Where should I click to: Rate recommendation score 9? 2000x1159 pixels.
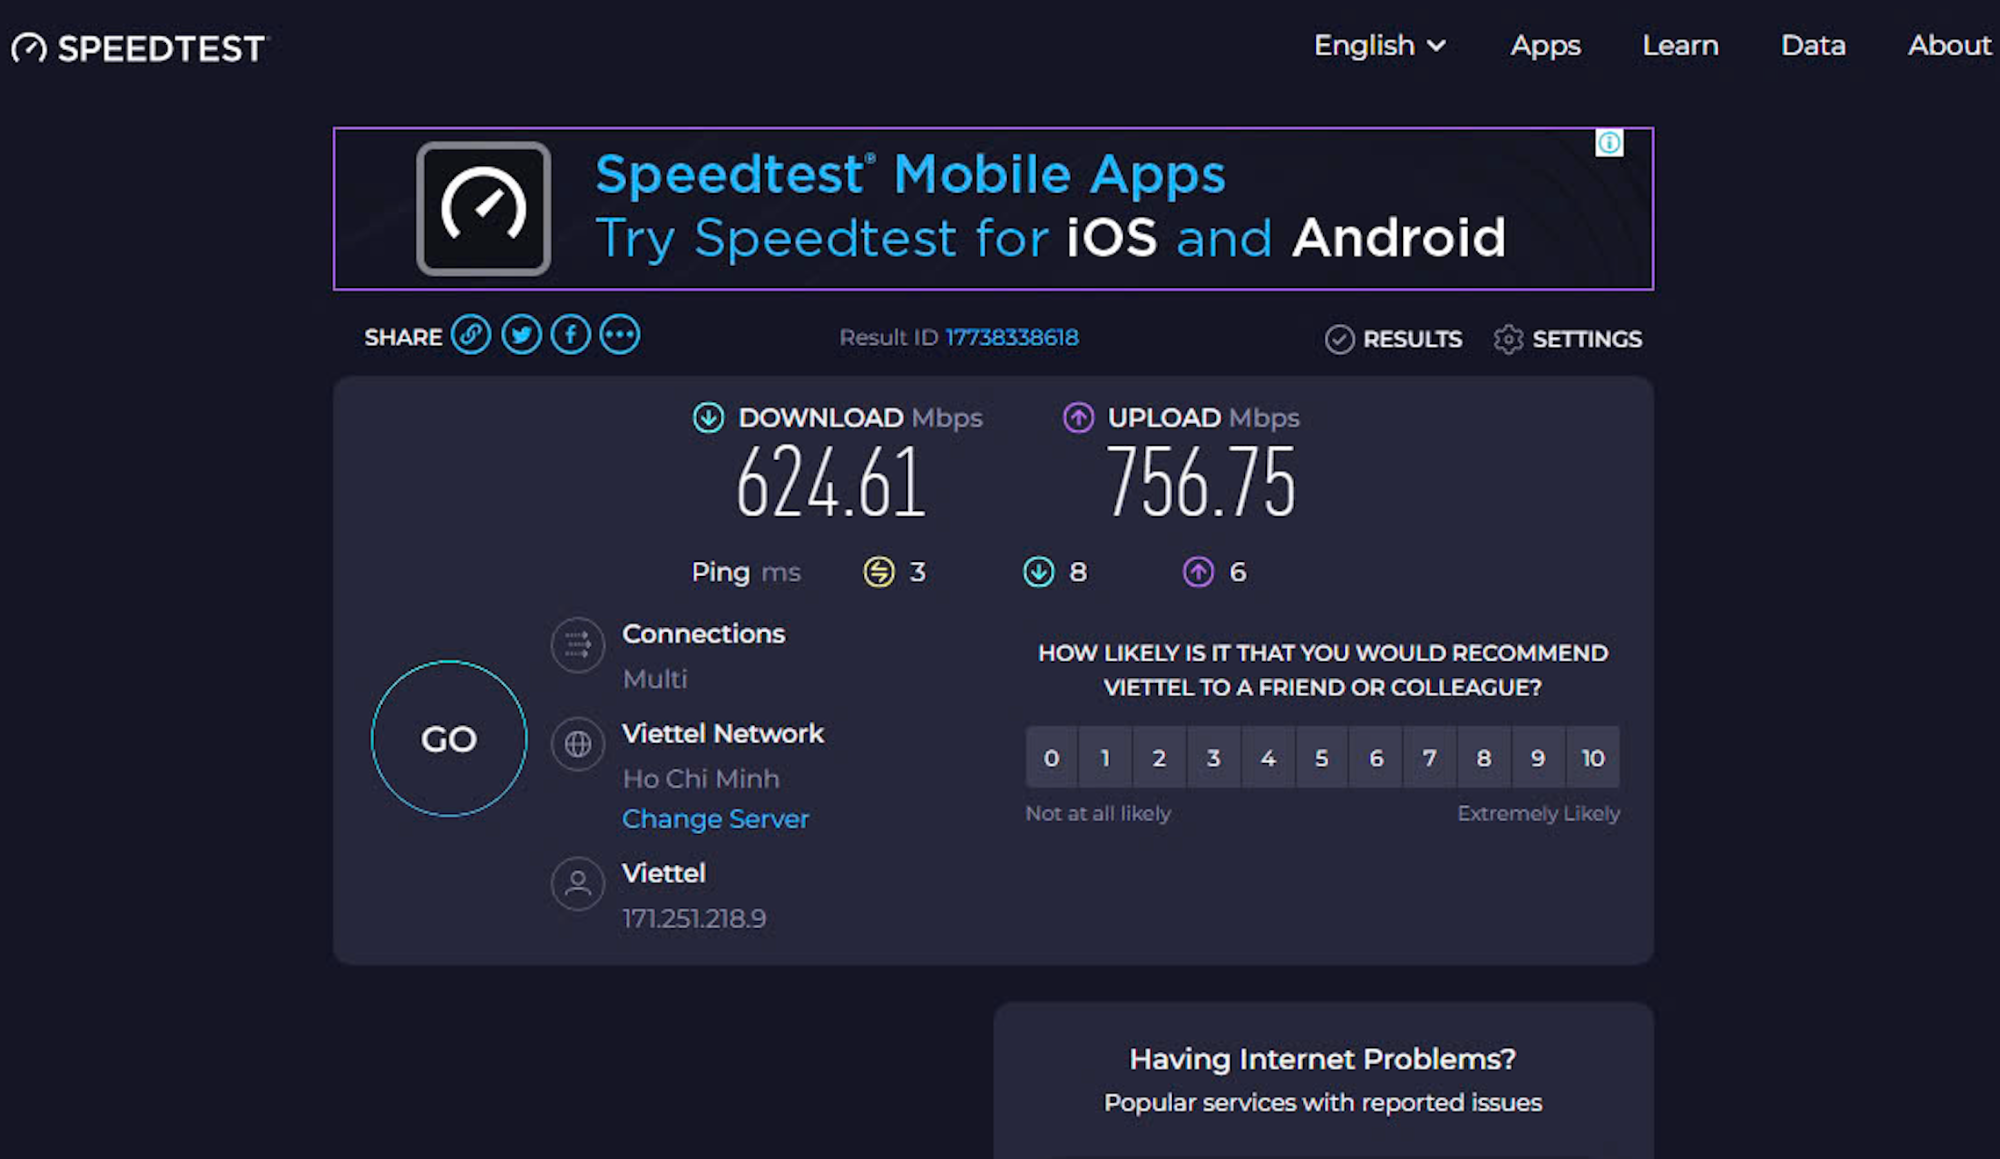point(1538,758)
